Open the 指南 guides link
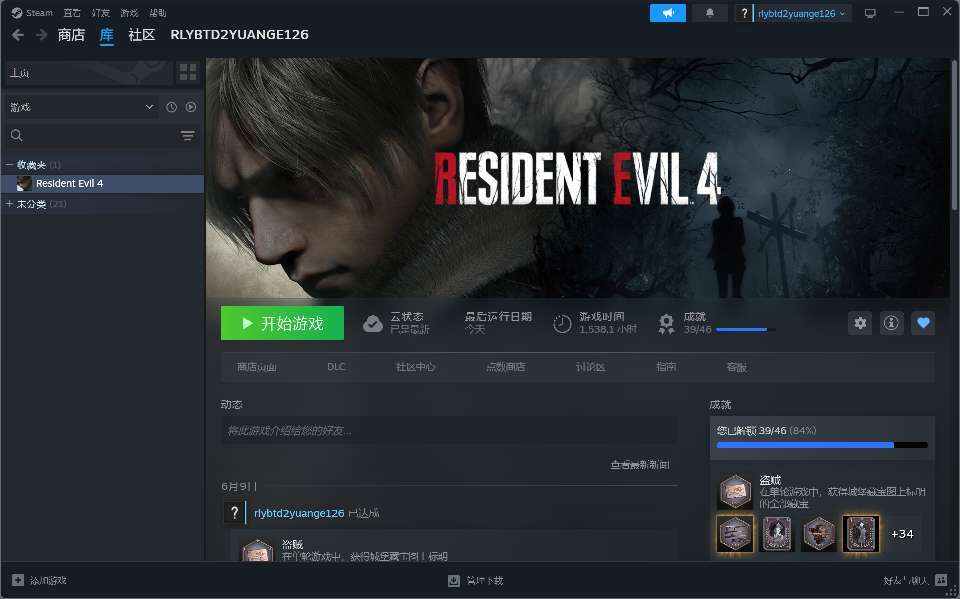This screenshot has width=960, height=599. pyautogui.click(x=666, y=367)
